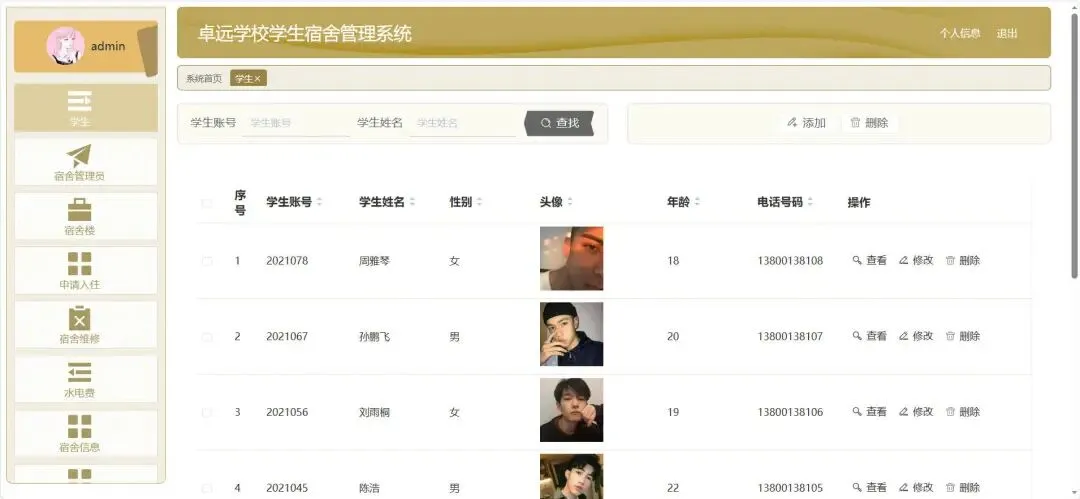Click the 添加 button
1080x499 pixels.
click(806, 123)
